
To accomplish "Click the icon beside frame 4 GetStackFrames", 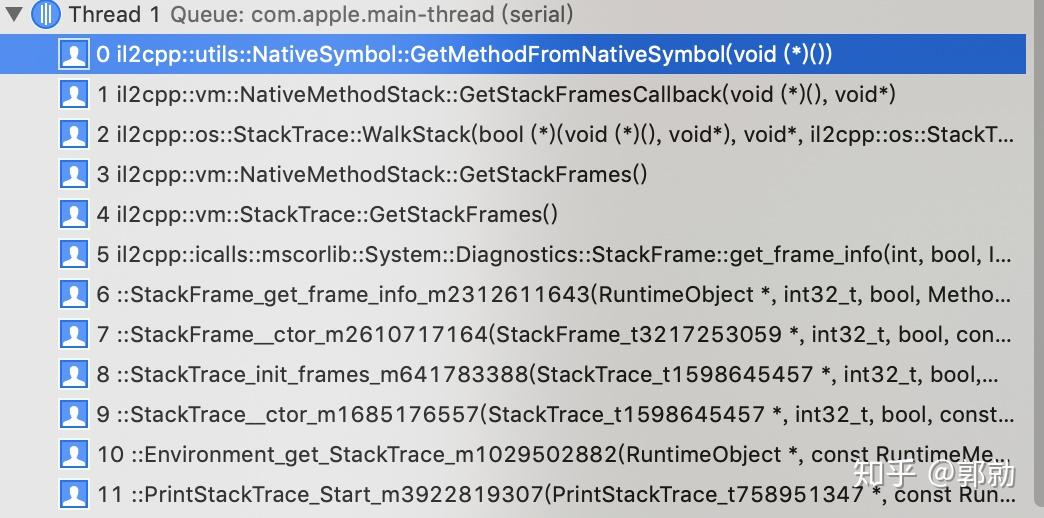I will [74, 215].
